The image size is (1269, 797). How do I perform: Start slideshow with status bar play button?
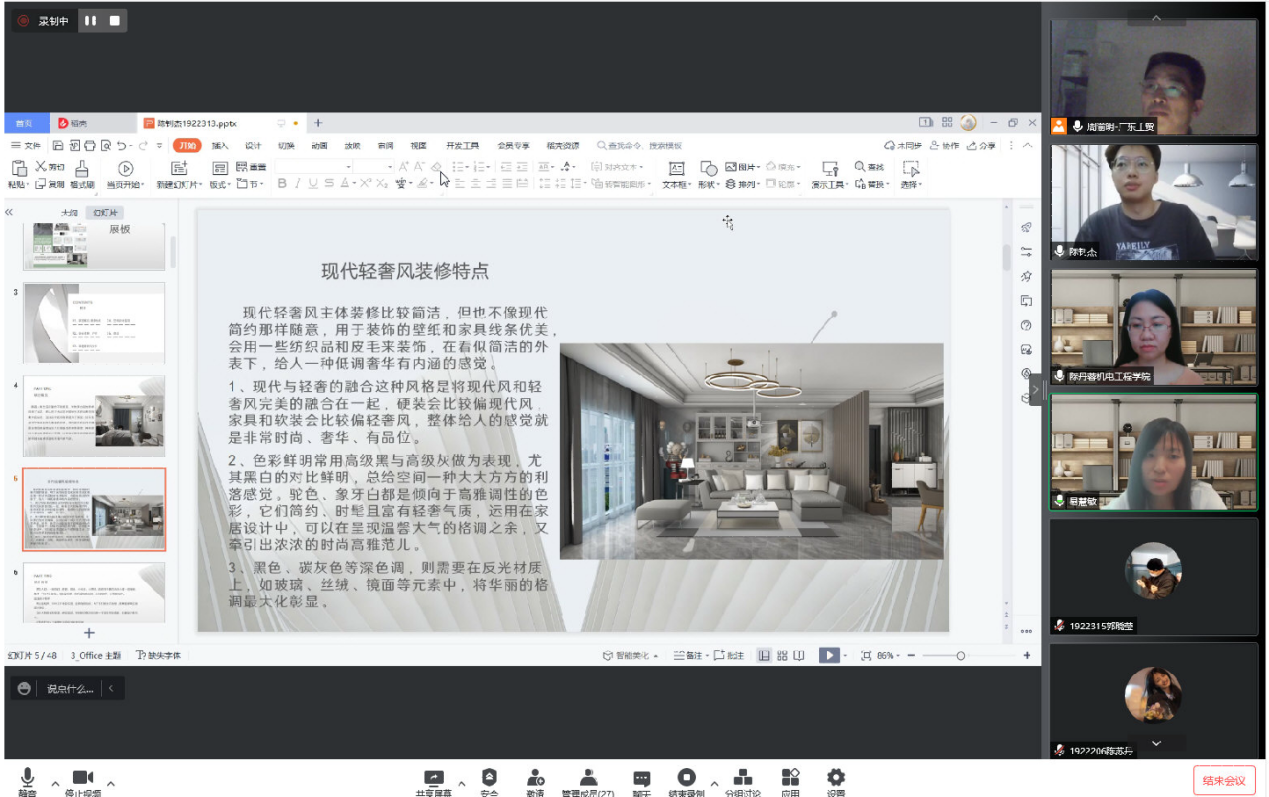coord(828,655)
